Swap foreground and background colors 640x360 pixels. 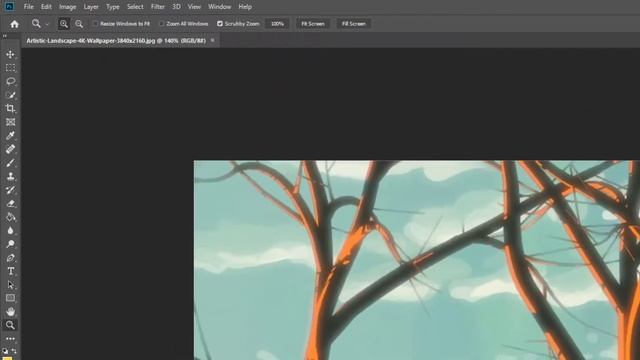14,351
